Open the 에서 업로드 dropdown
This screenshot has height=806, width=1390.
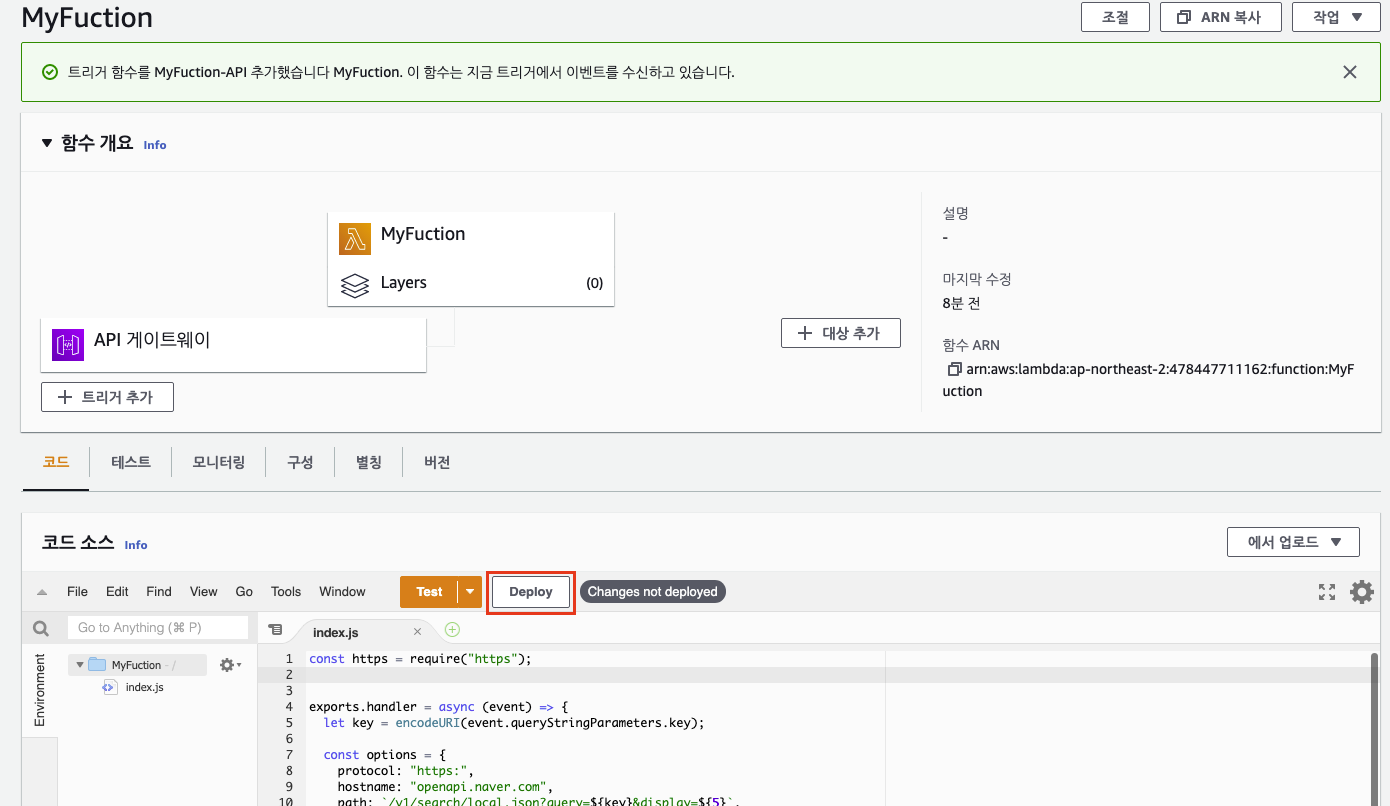1293,542
